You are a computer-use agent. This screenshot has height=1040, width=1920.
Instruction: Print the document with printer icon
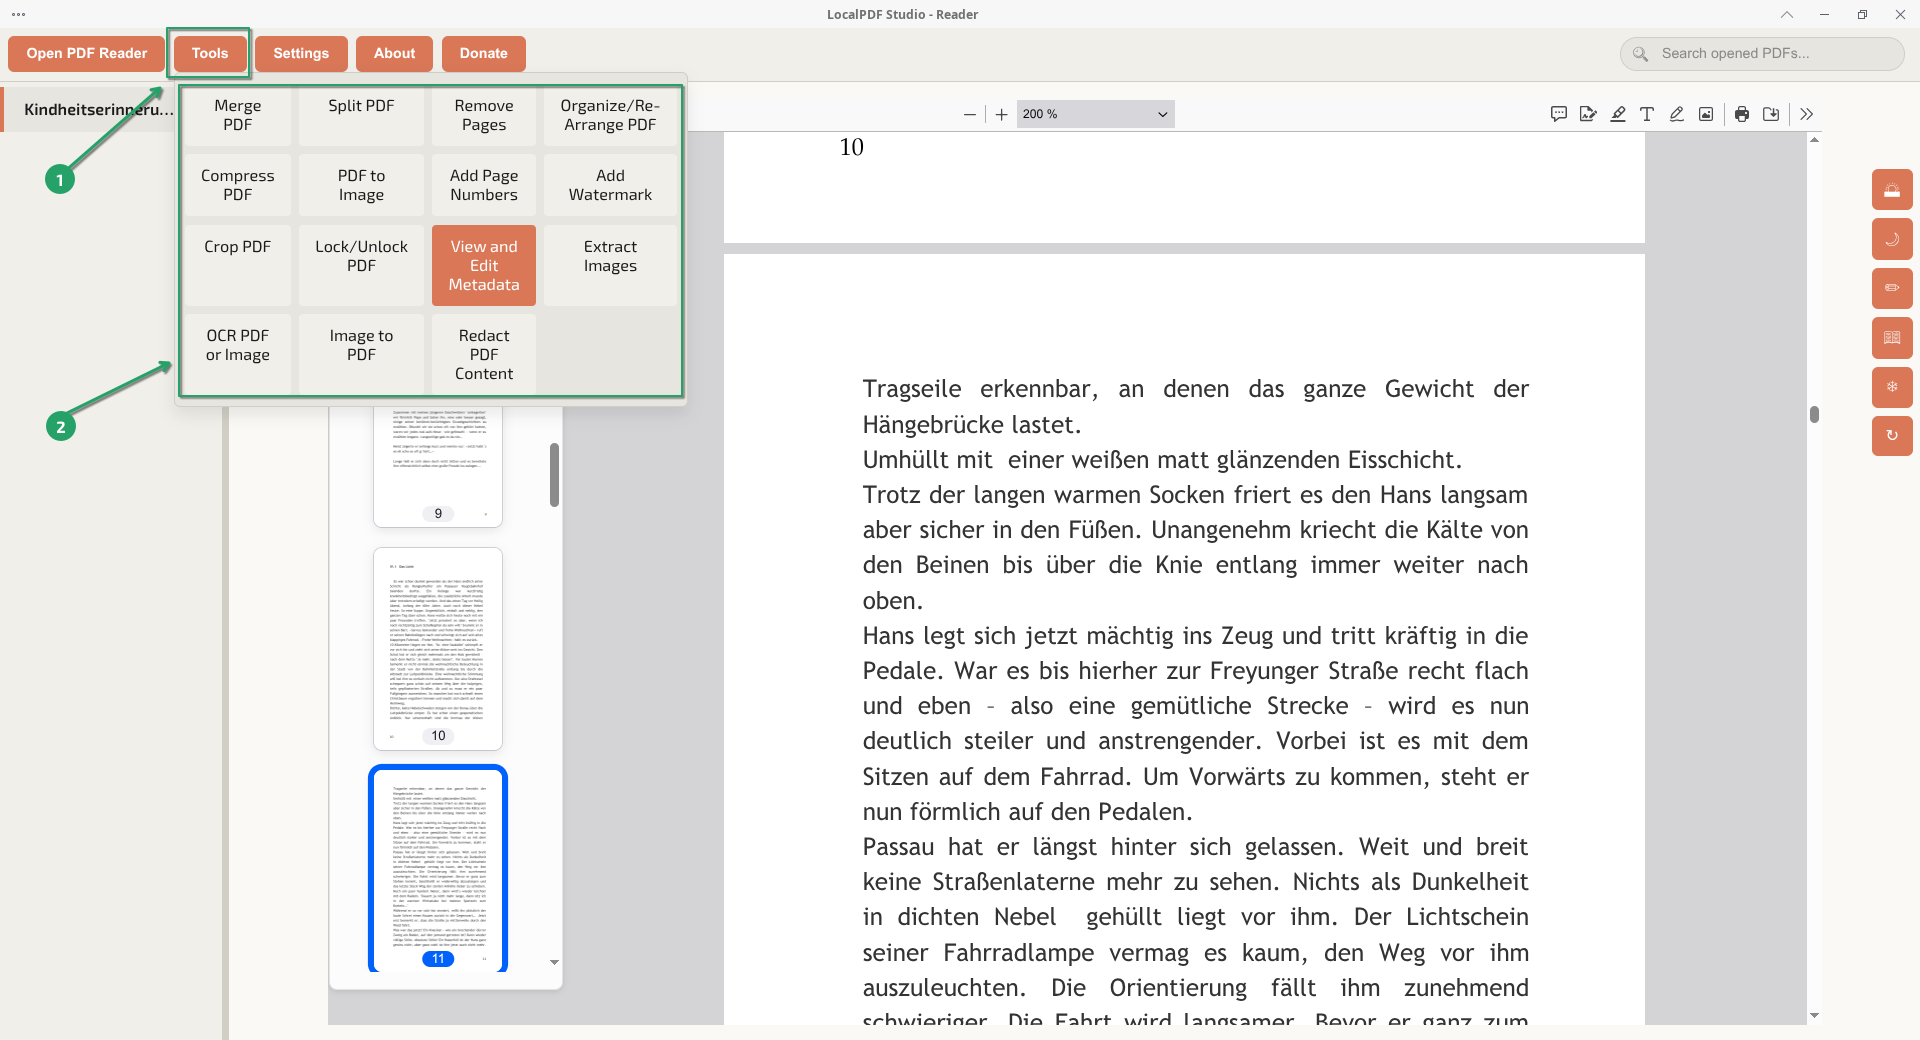(x=1742, y=114)
